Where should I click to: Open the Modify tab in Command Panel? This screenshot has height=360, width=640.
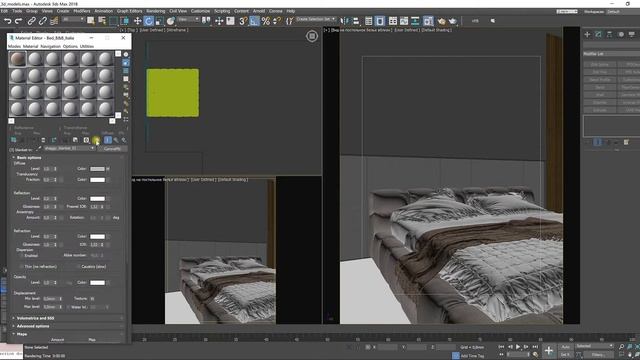coord(598,35)
